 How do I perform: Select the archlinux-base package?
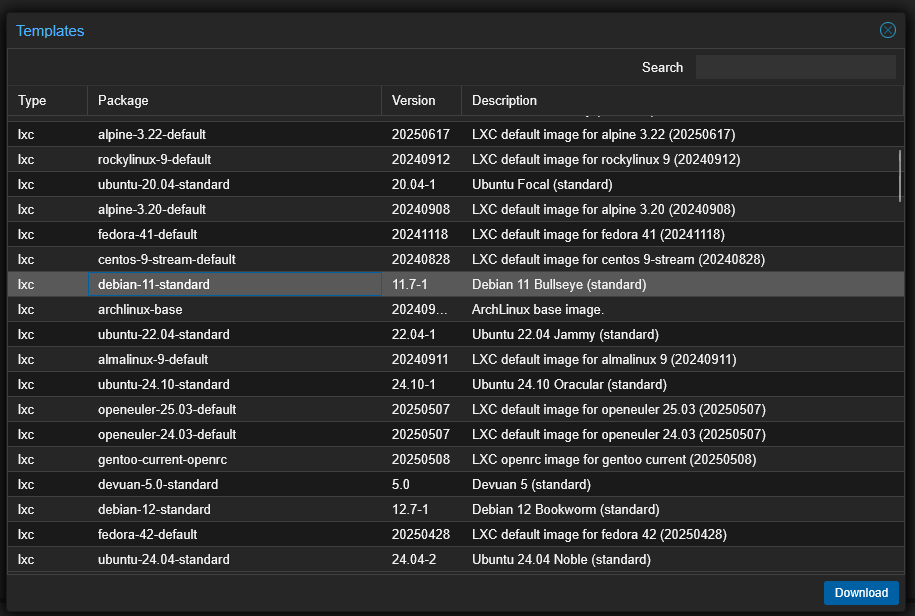tap(140, 309)
